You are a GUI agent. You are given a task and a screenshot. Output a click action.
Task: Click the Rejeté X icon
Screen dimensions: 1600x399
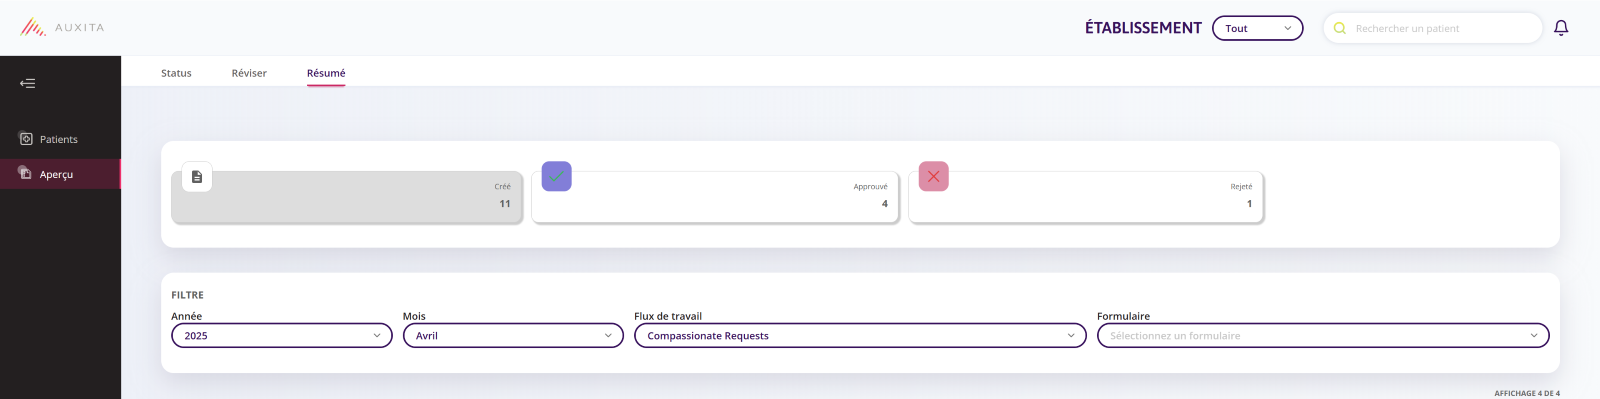pyautogui.click(x=933, y=176)
